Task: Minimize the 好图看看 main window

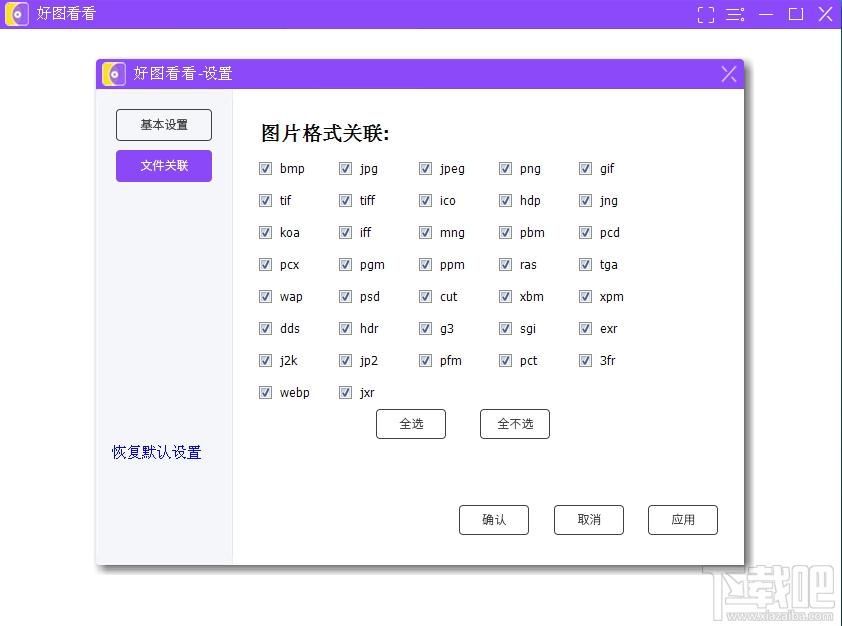Action: coord(766,14)
